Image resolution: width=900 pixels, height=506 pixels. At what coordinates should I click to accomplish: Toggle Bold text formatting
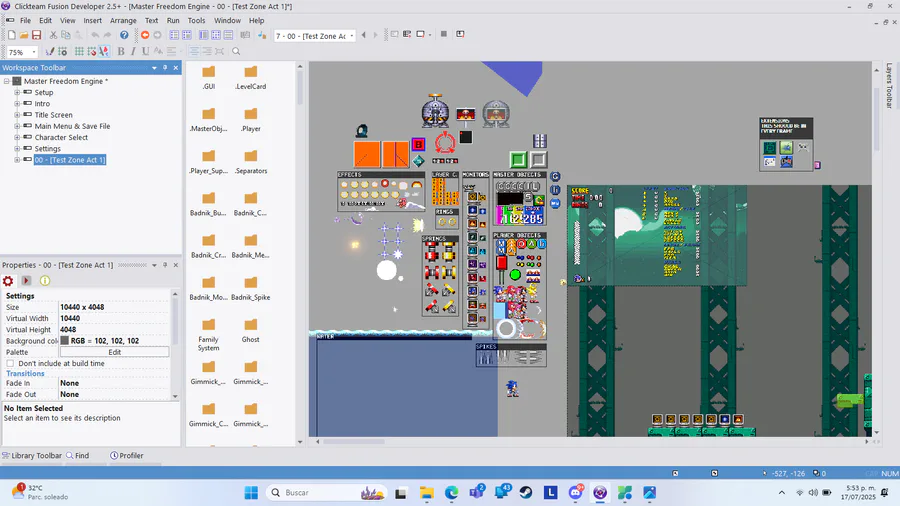pos(121,52)
